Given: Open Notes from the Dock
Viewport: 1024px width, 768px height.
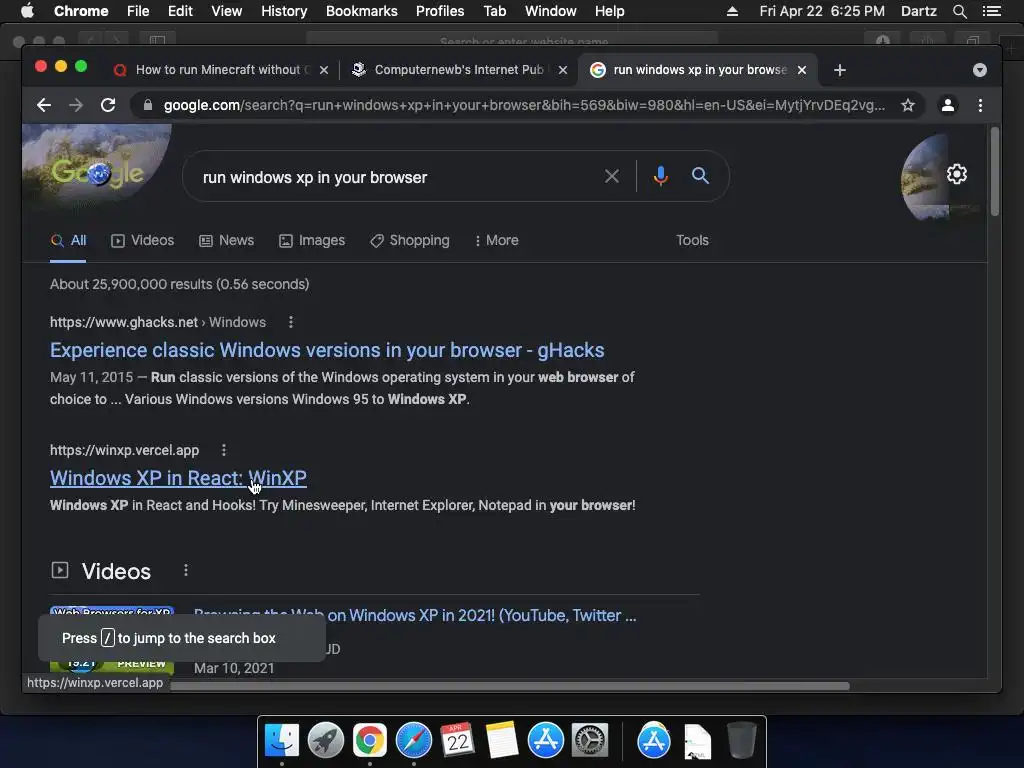Looking at the screenshot, I should (502, 741).
